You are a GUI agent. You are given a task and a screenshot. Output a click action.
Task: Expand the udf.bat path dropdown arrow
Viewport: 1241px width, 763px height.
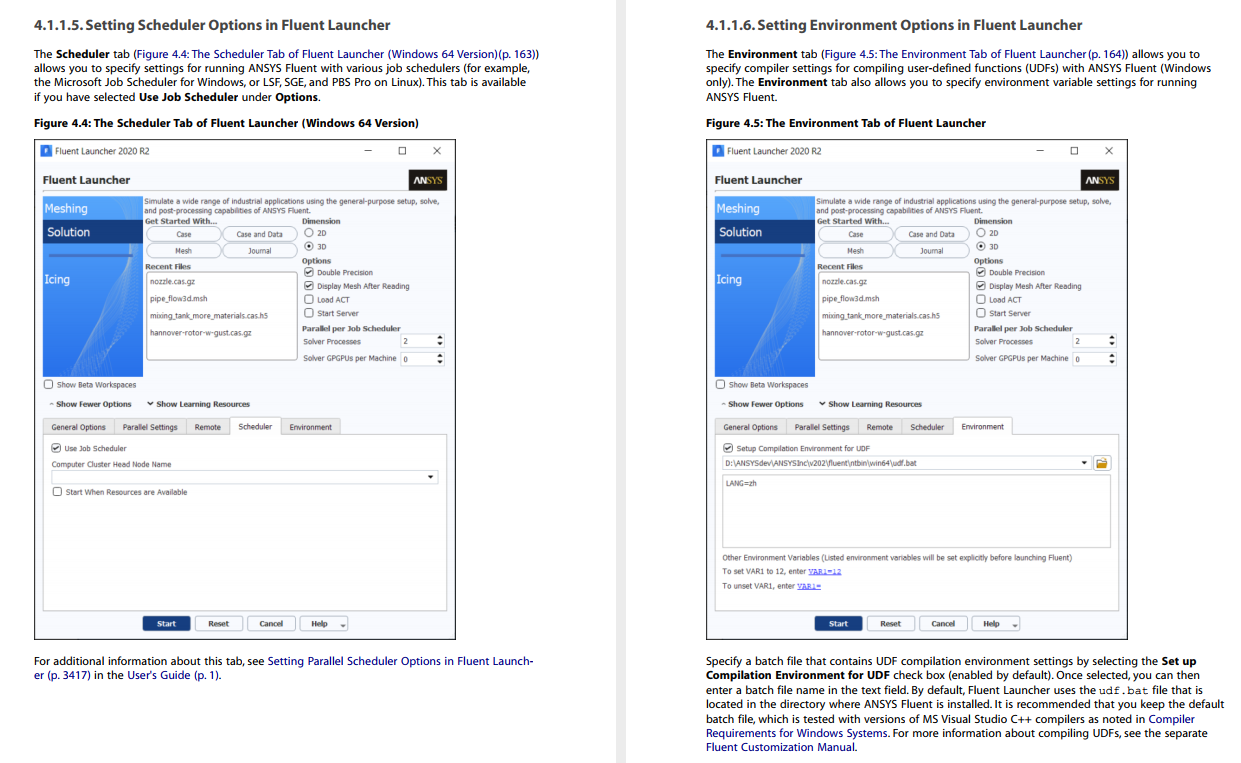point(1084,463)
